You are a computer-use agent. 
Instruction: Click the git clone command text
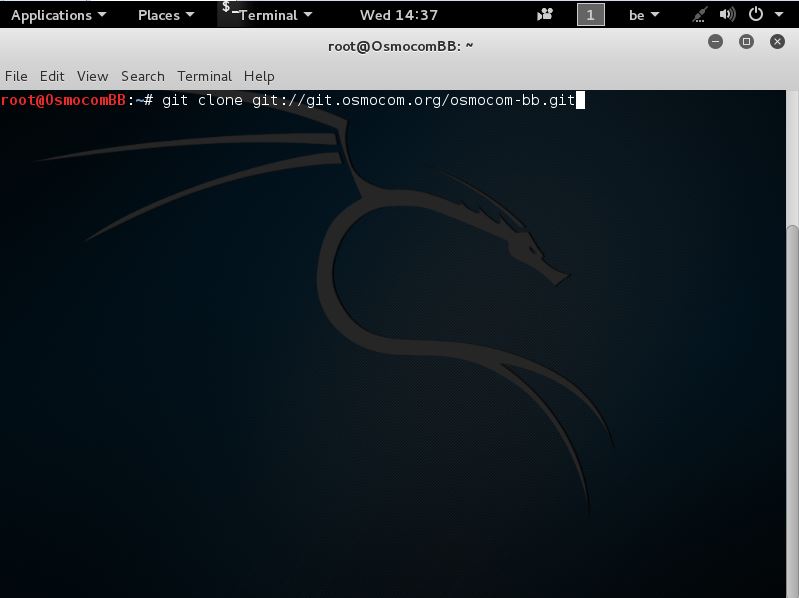click(x=368, y=100)
